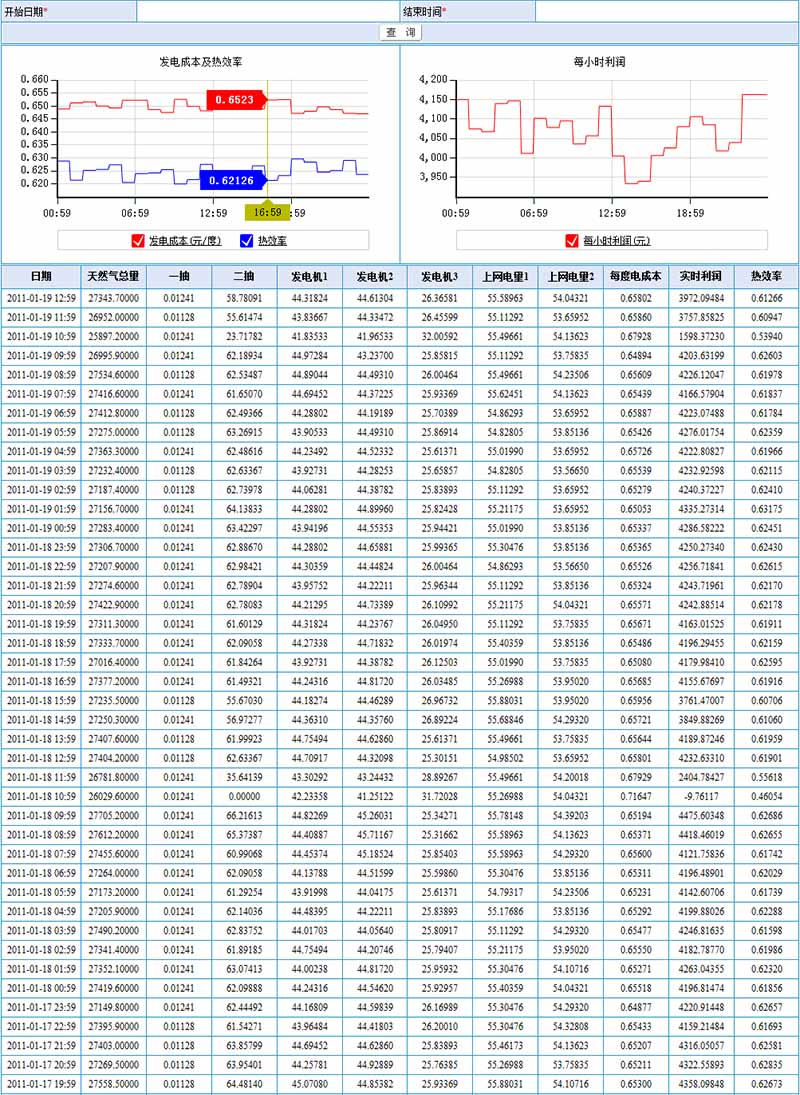Click the negative profit value -9.76117
This screenshot has height=1095, width=800.
701,796
